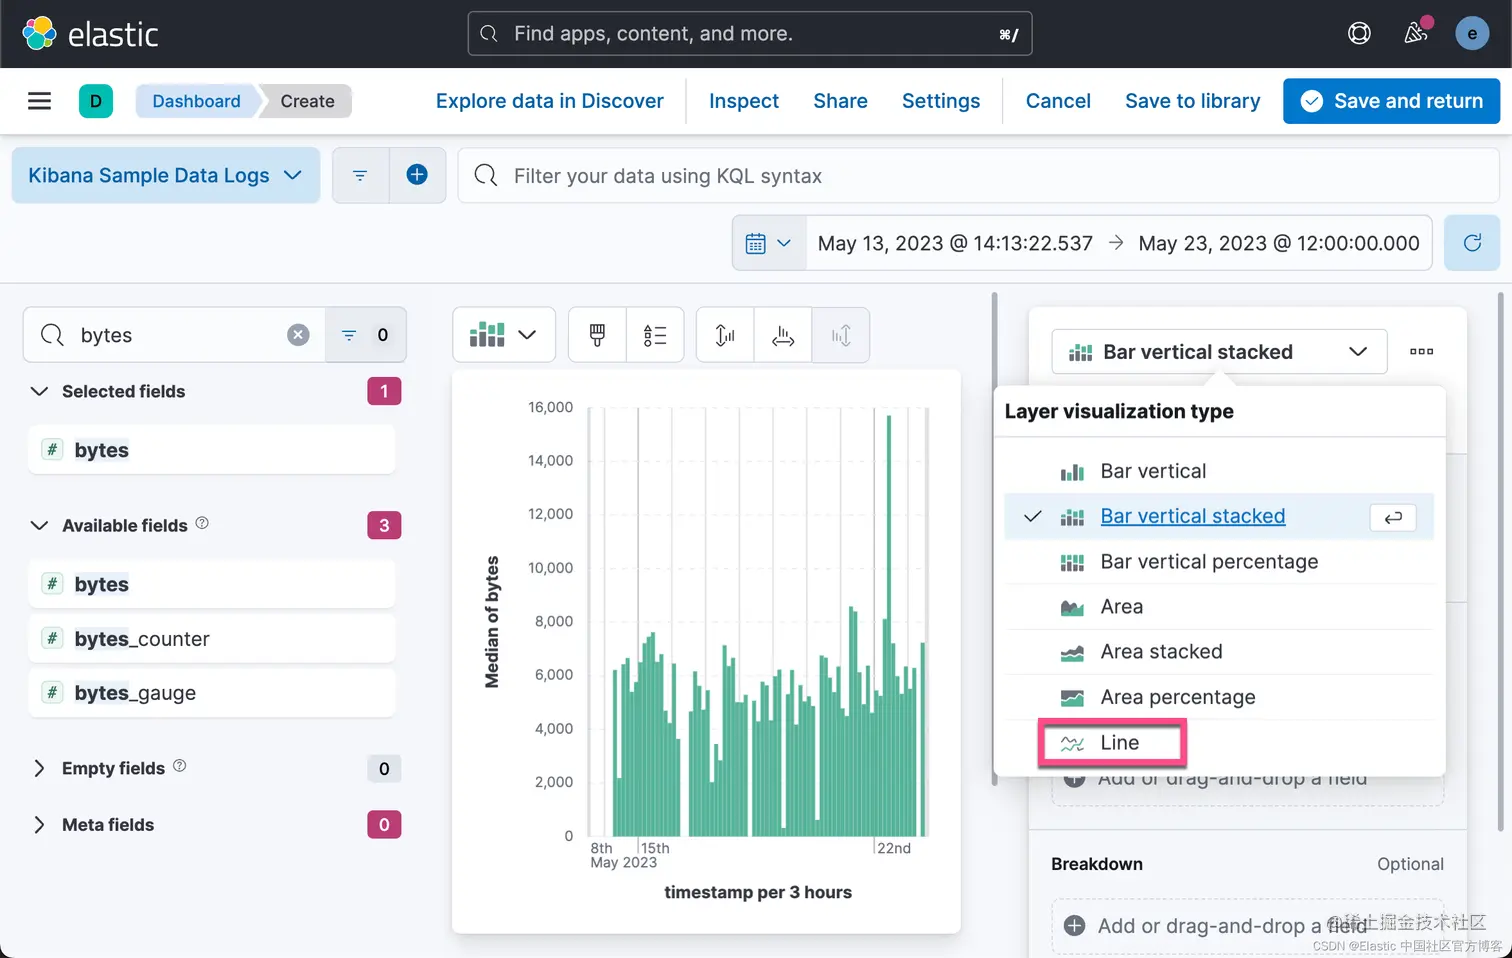Choose 'Area stacked' visualization type

pos(1219,652)
